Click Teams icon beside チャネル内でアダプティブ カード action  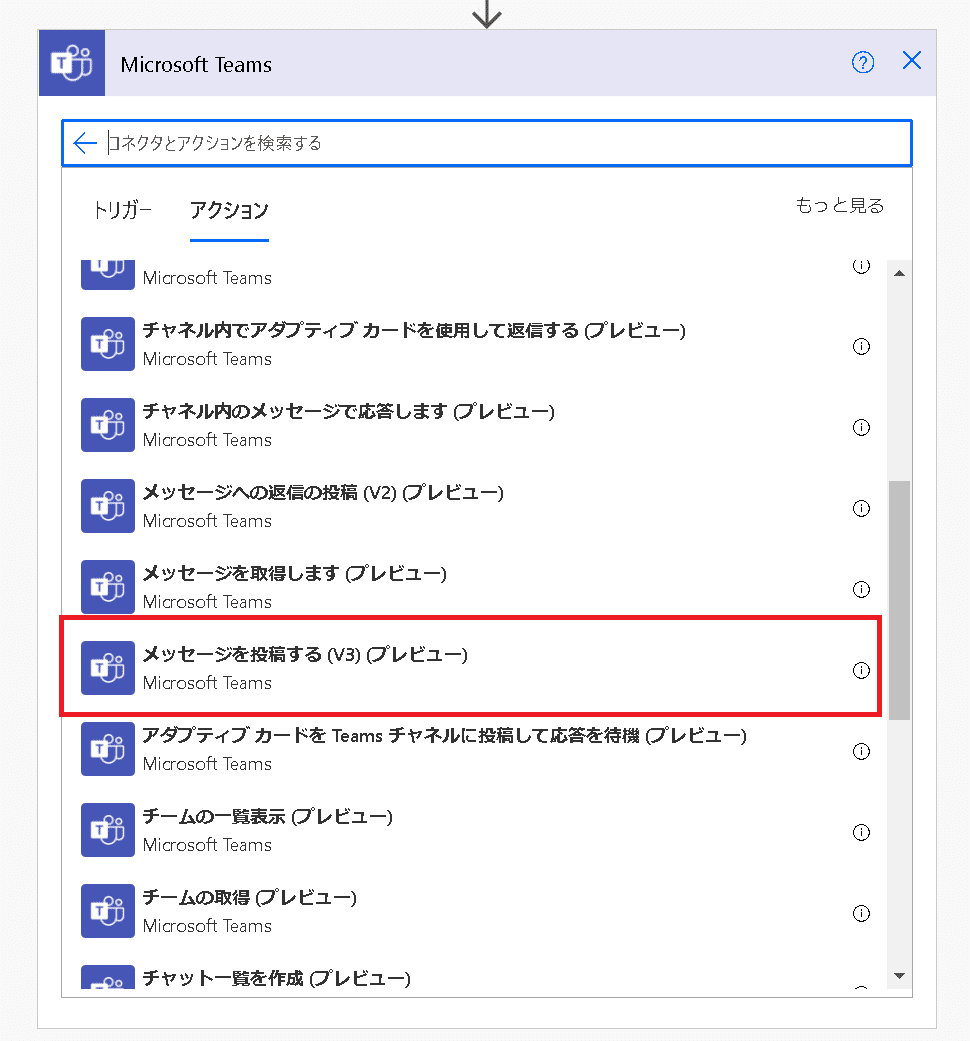[108, 344]
